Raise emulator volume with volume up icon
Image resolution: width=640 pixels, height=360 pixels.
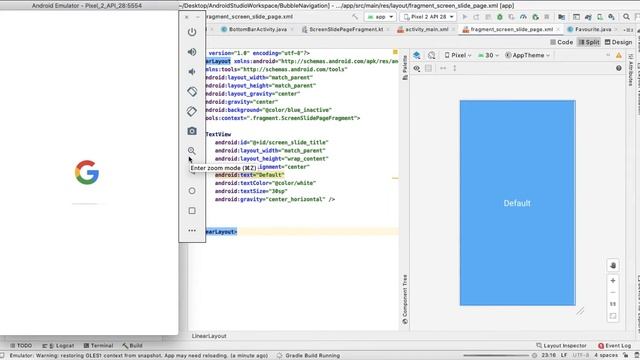pyautogui.click(x=192, y=52)
